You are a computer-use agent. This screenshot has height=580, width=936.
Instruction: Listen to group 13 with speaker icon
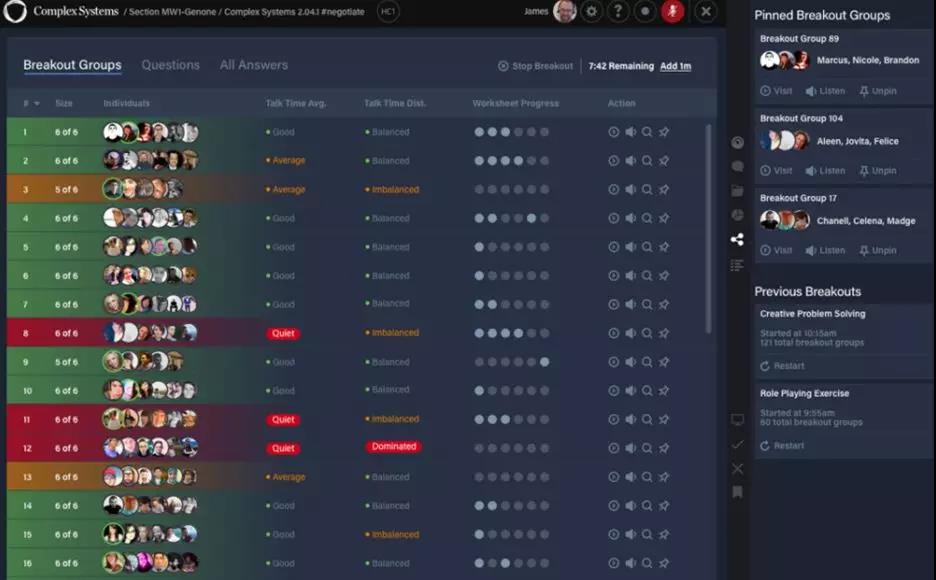[x=630, y=477]
